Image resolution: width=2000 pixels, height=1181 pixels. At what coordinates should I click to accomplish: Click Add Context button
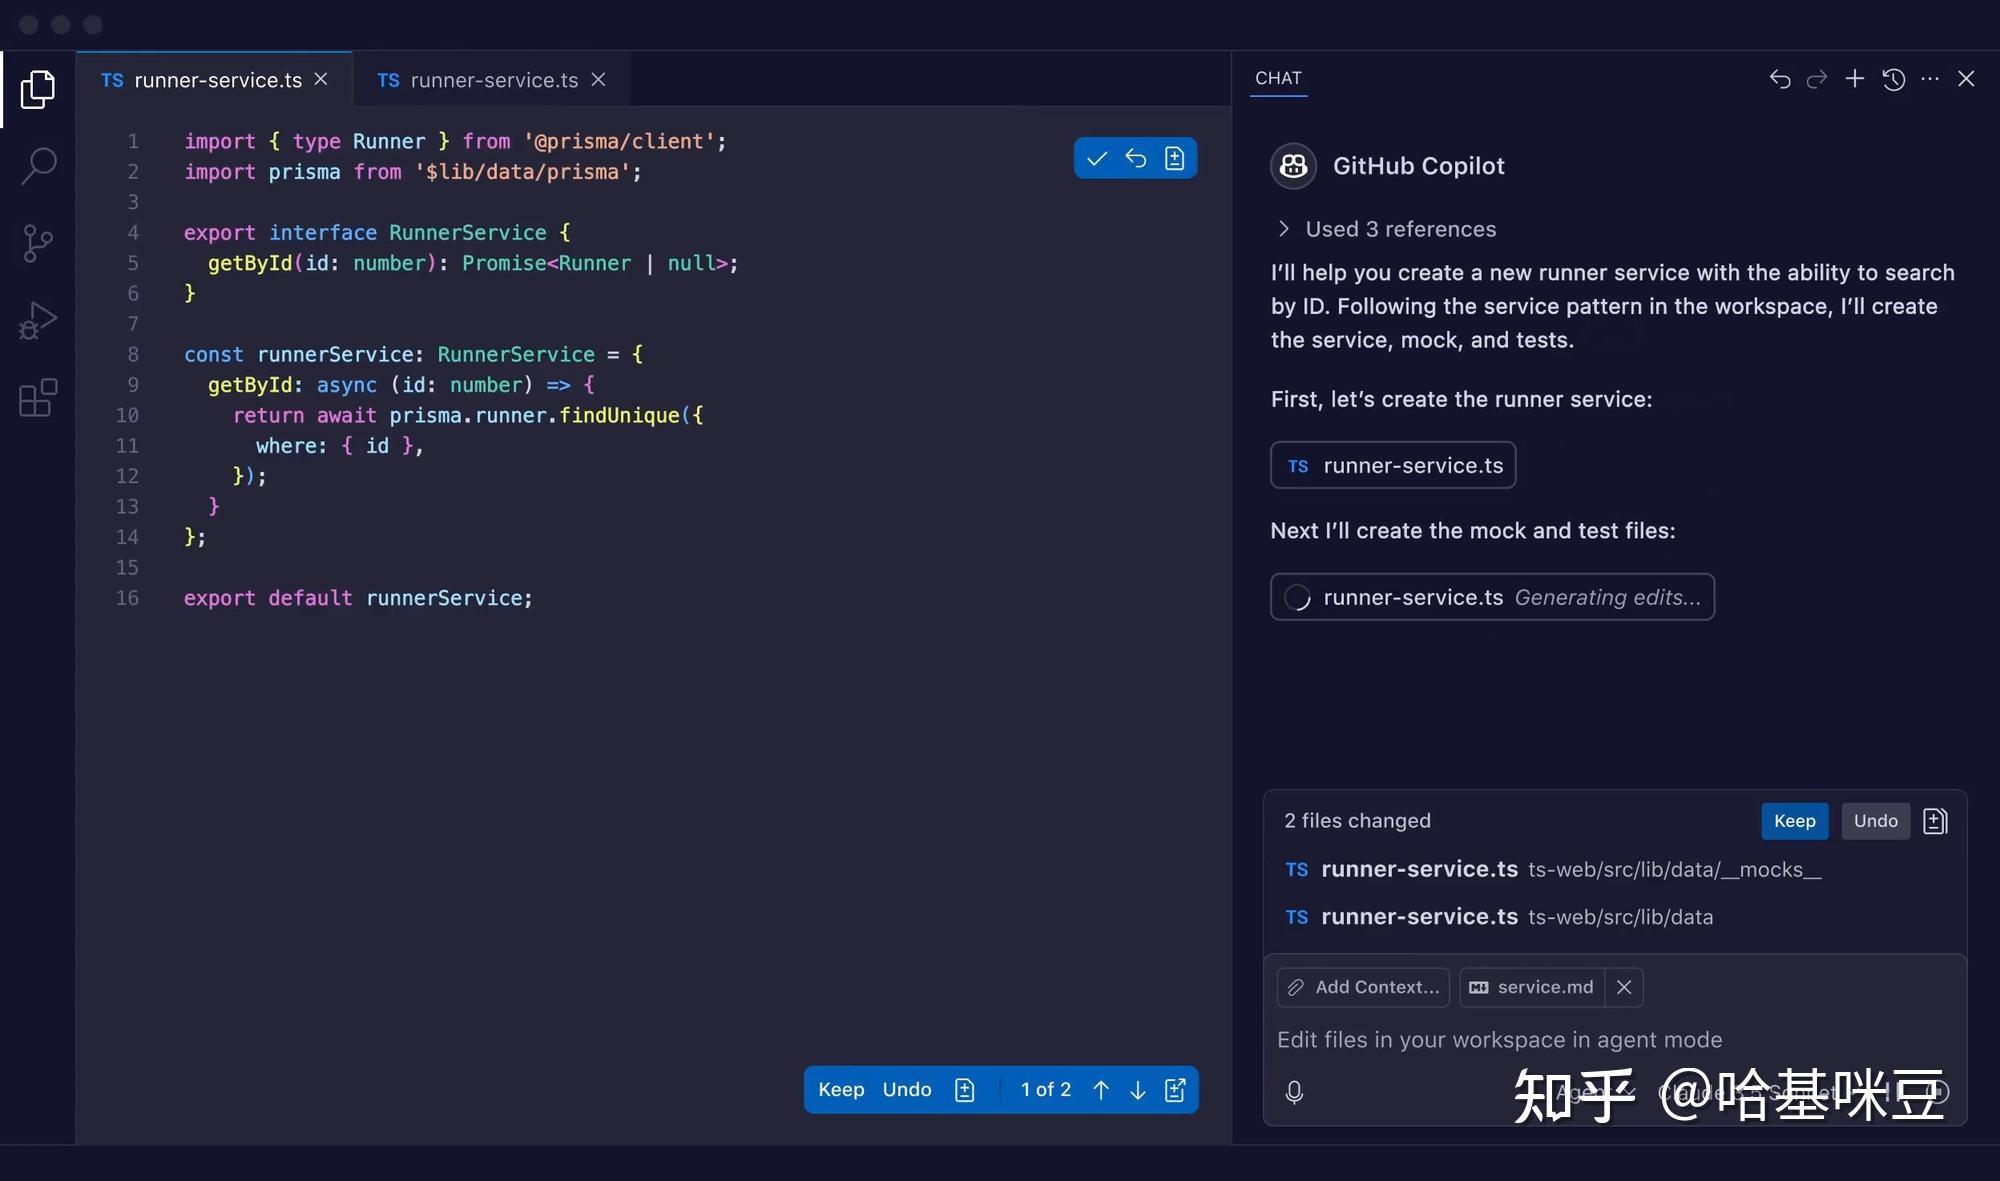tap(1363, 987)
